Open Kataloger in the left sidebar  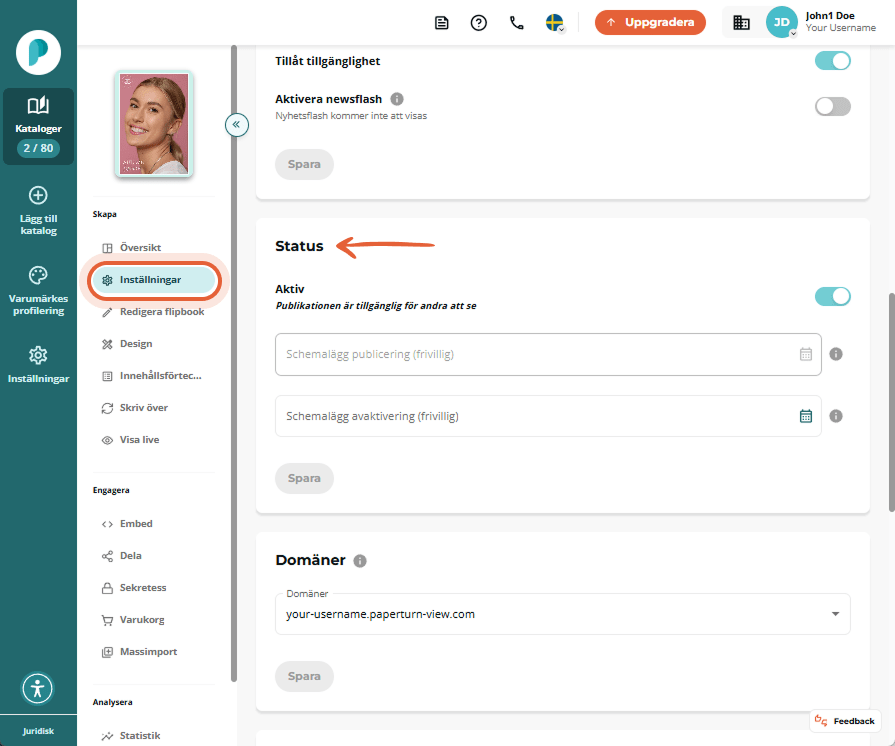(38, 127)
